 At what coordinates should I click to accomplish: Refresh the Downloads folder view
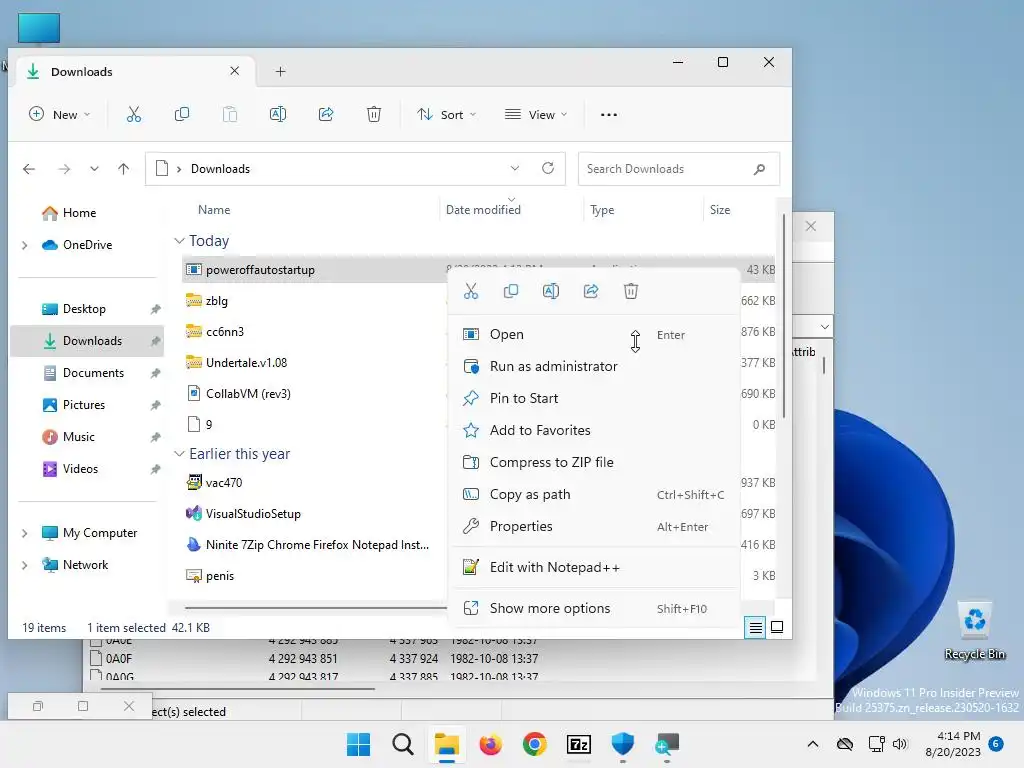coord(548,168)
